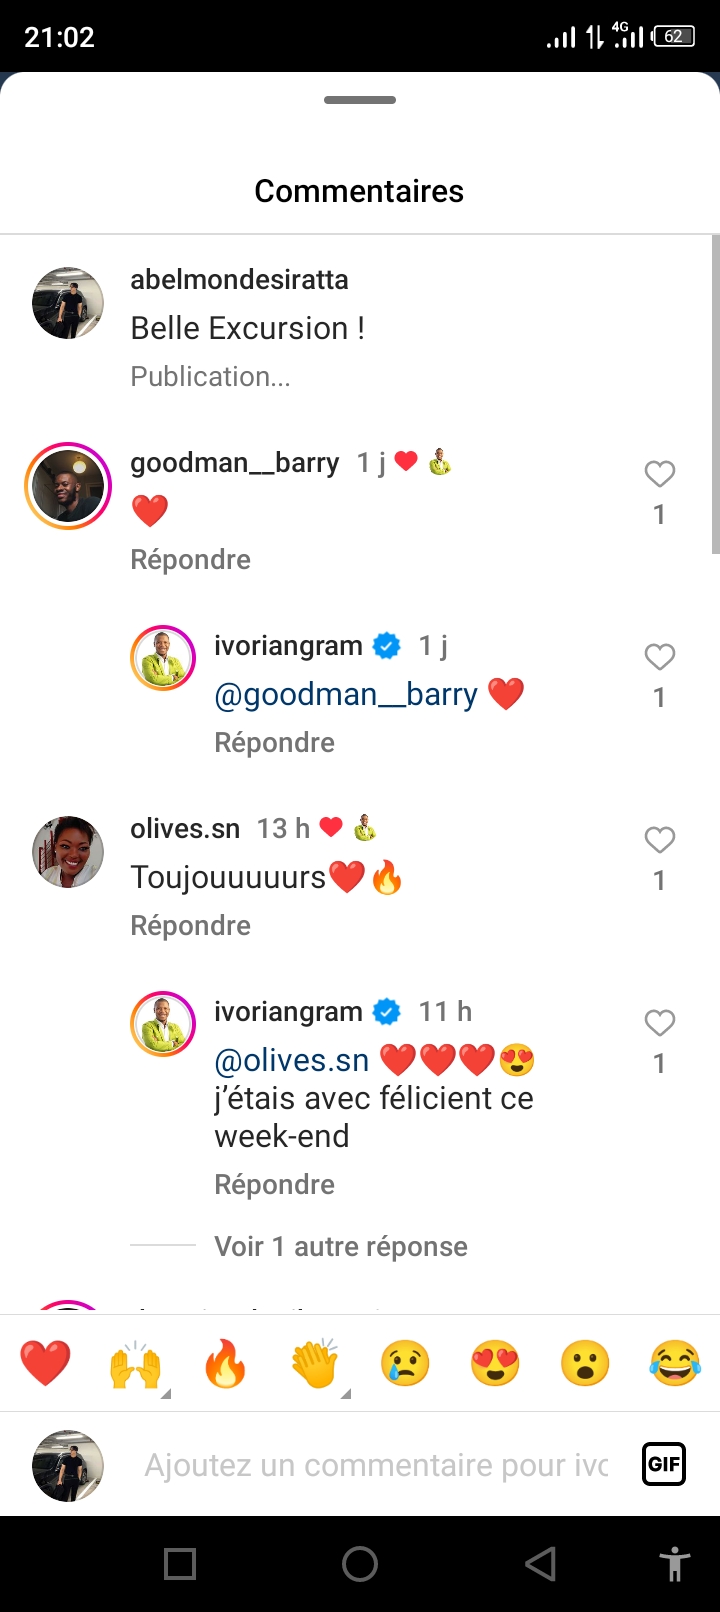The image size is (720, 1612).
Task: Open the @olives.sn mention link
Action: [x=292, y=1060]
